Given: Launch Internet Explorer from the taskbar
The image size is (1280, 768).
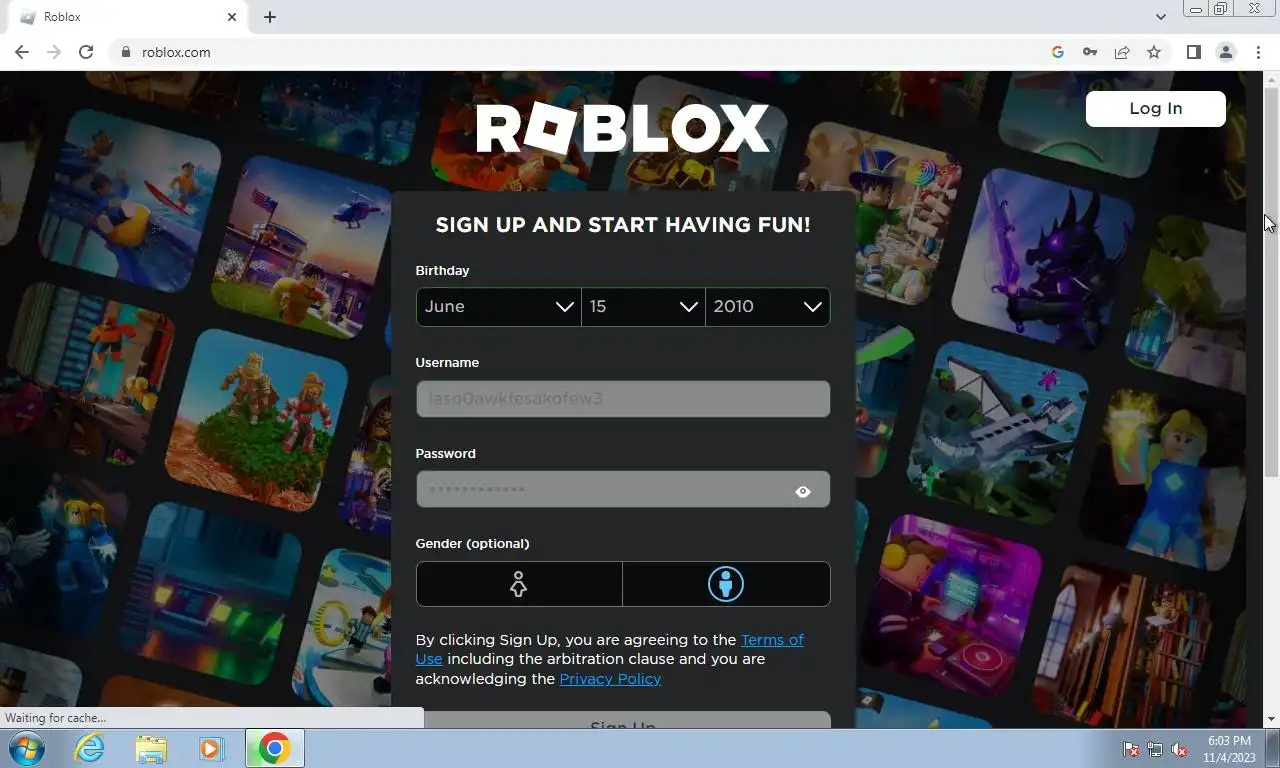Looking at the screenshot, I should [90, 748].
